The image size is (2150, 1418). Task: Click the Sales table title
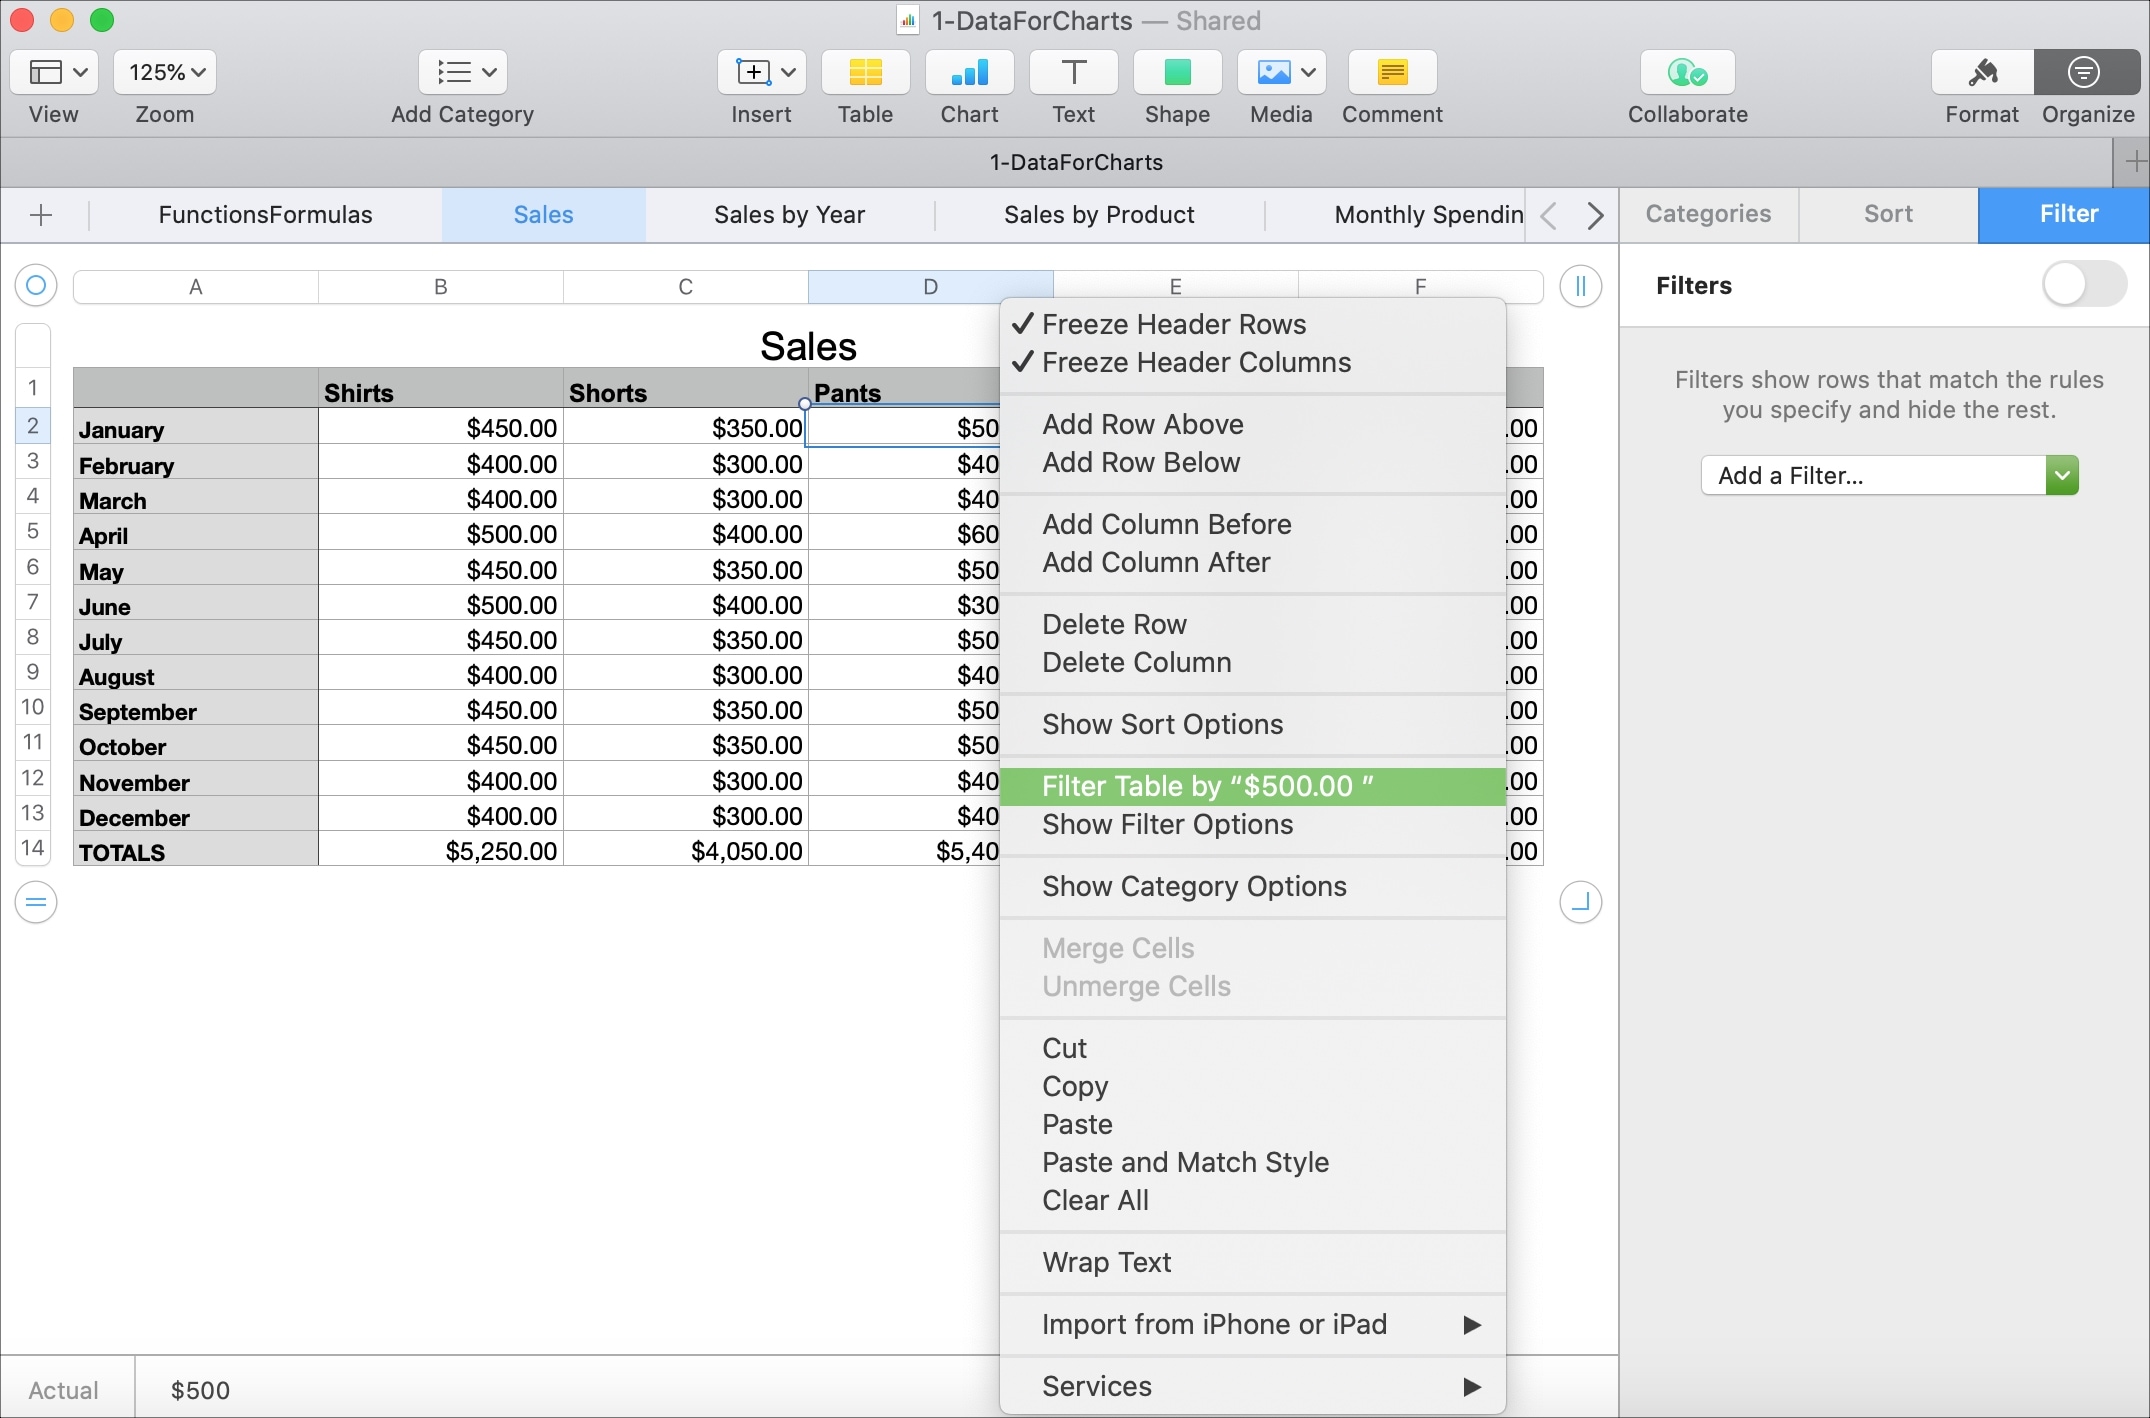pyautogui.click(x=808, y=346)
